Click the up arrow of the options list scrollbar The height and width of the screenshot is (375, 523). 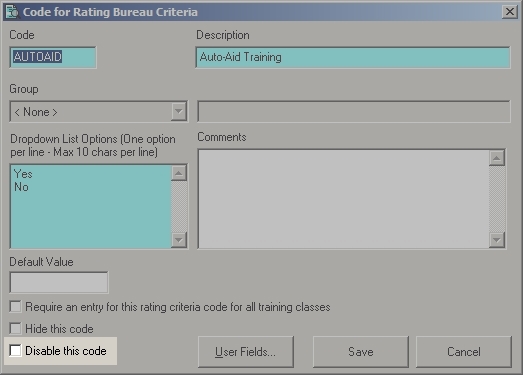(x=179, y=173)
